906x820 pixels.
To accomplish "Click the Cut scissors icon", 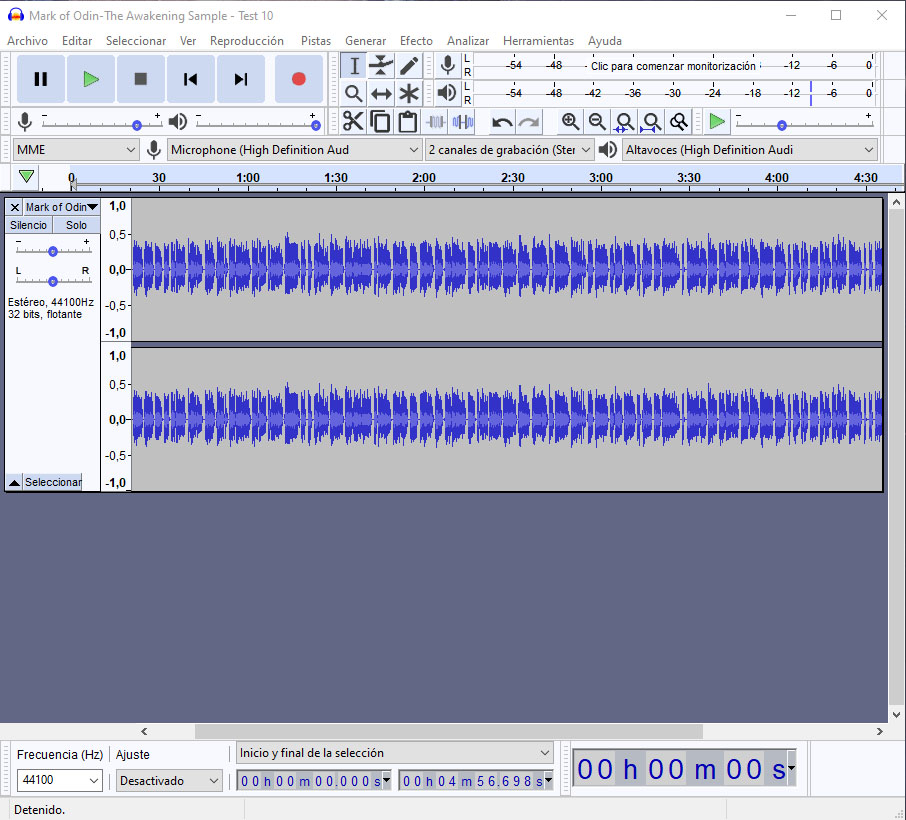I will (353, 122).
